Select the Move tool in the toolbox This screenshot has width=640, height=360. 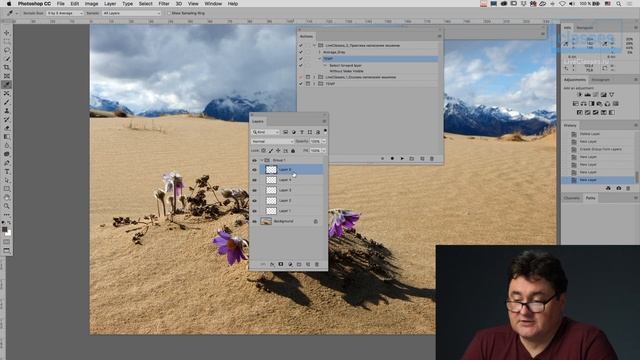(7, 33)
